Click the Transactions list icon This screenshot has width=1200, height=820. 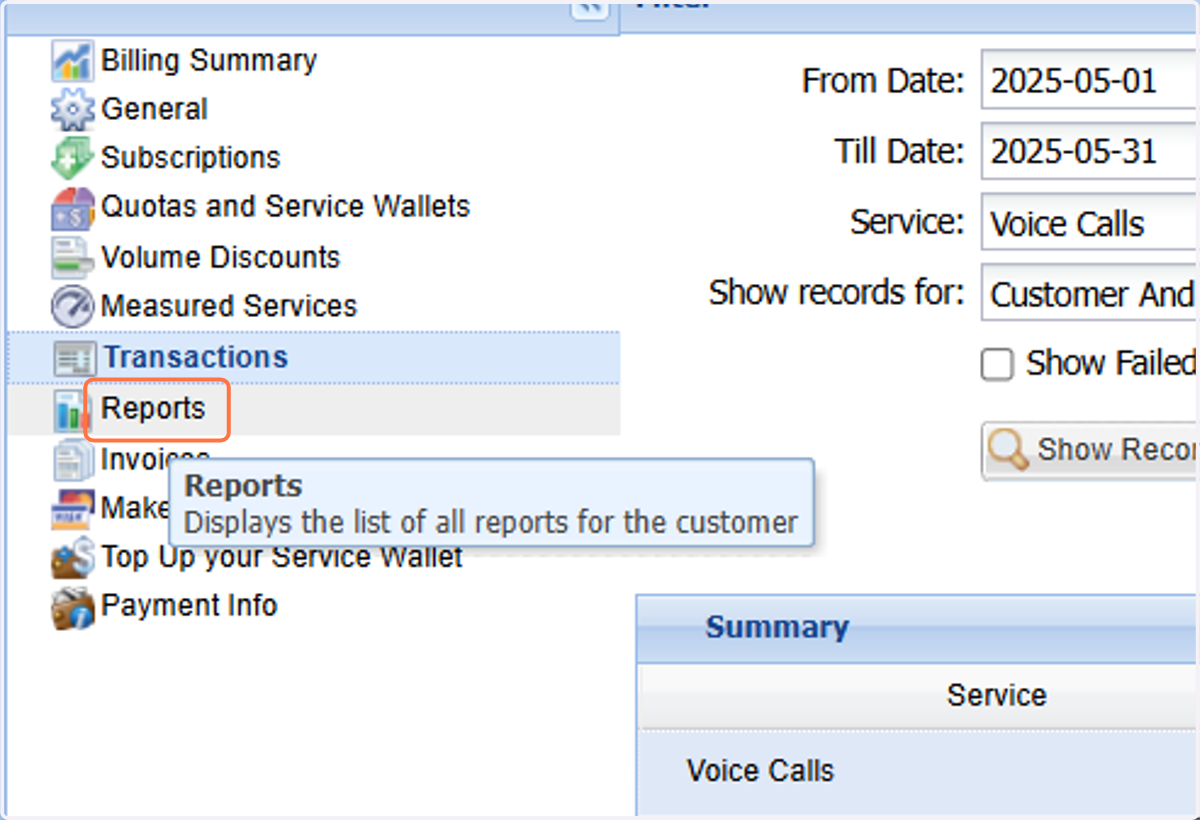[74, 359]
